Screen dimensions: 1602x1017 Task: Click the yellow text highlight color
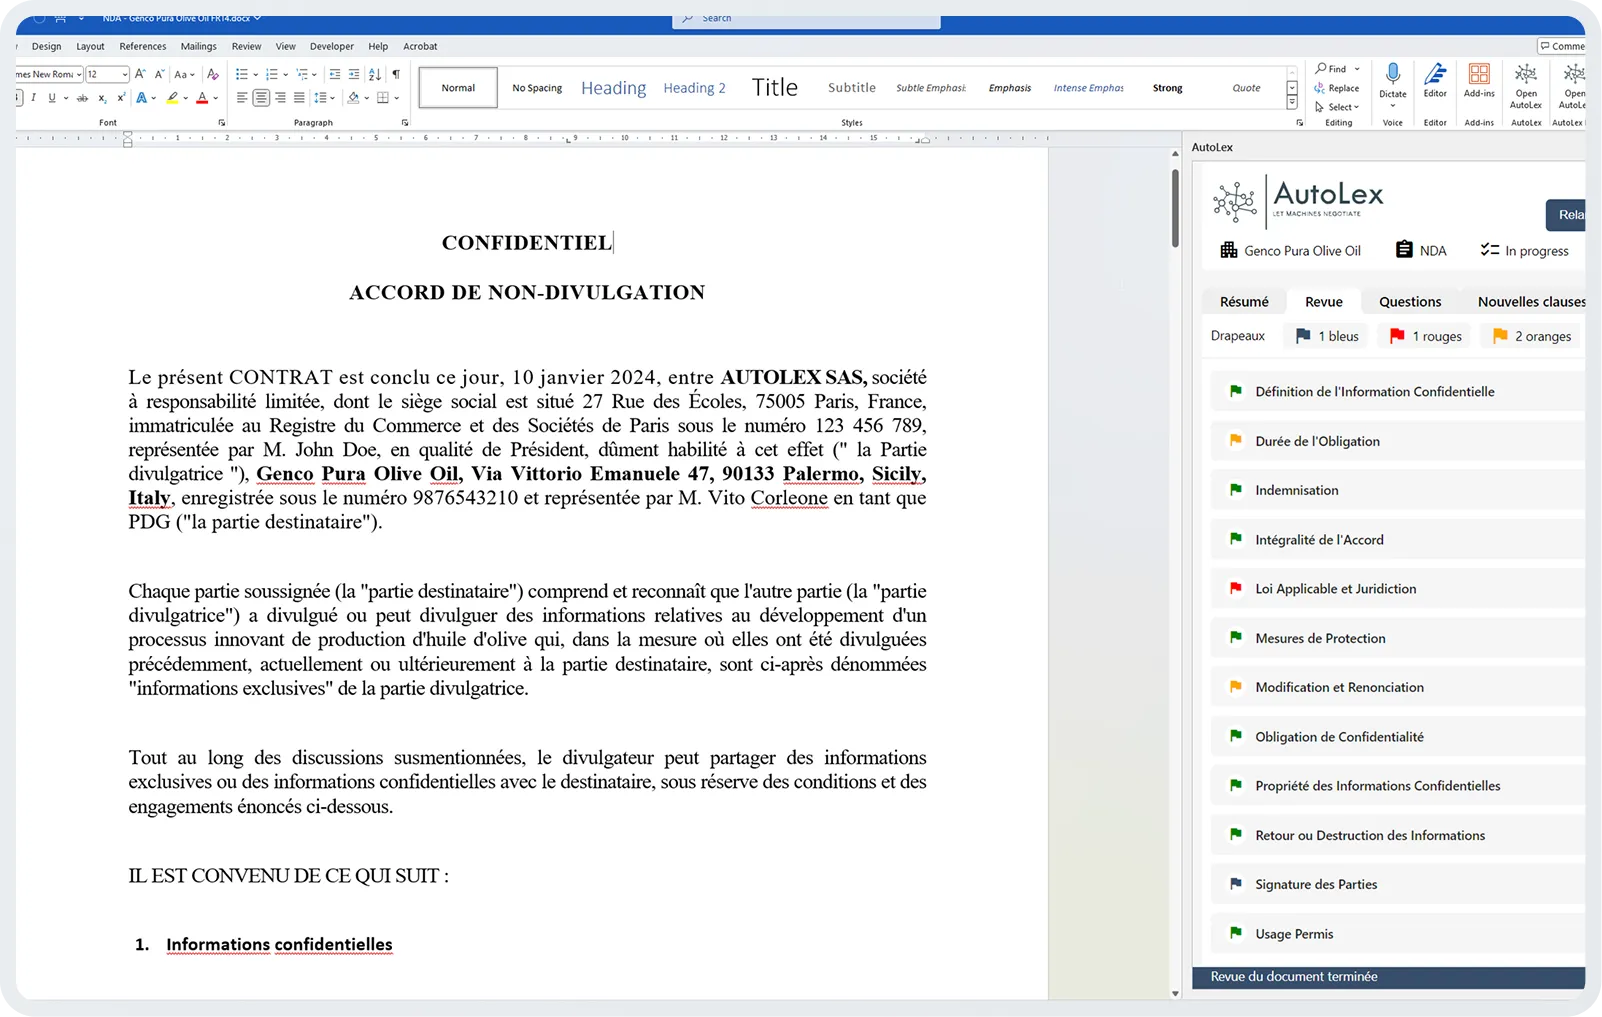(172, 98)
